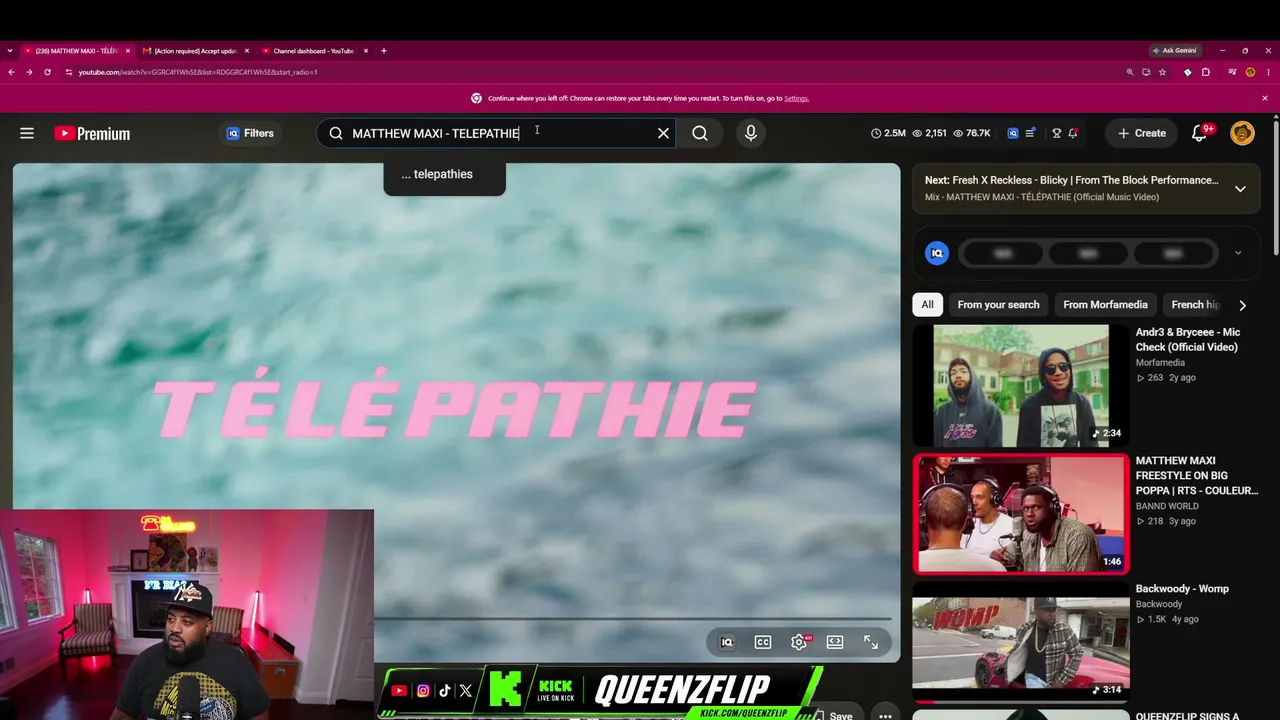Image resolution: width=1280 pixels, height=720 pixels.
Task: Open 'MATTHEW MAXI FREESTYLE ON BIG POPPA' title
Action: [x=1196, y=476]
